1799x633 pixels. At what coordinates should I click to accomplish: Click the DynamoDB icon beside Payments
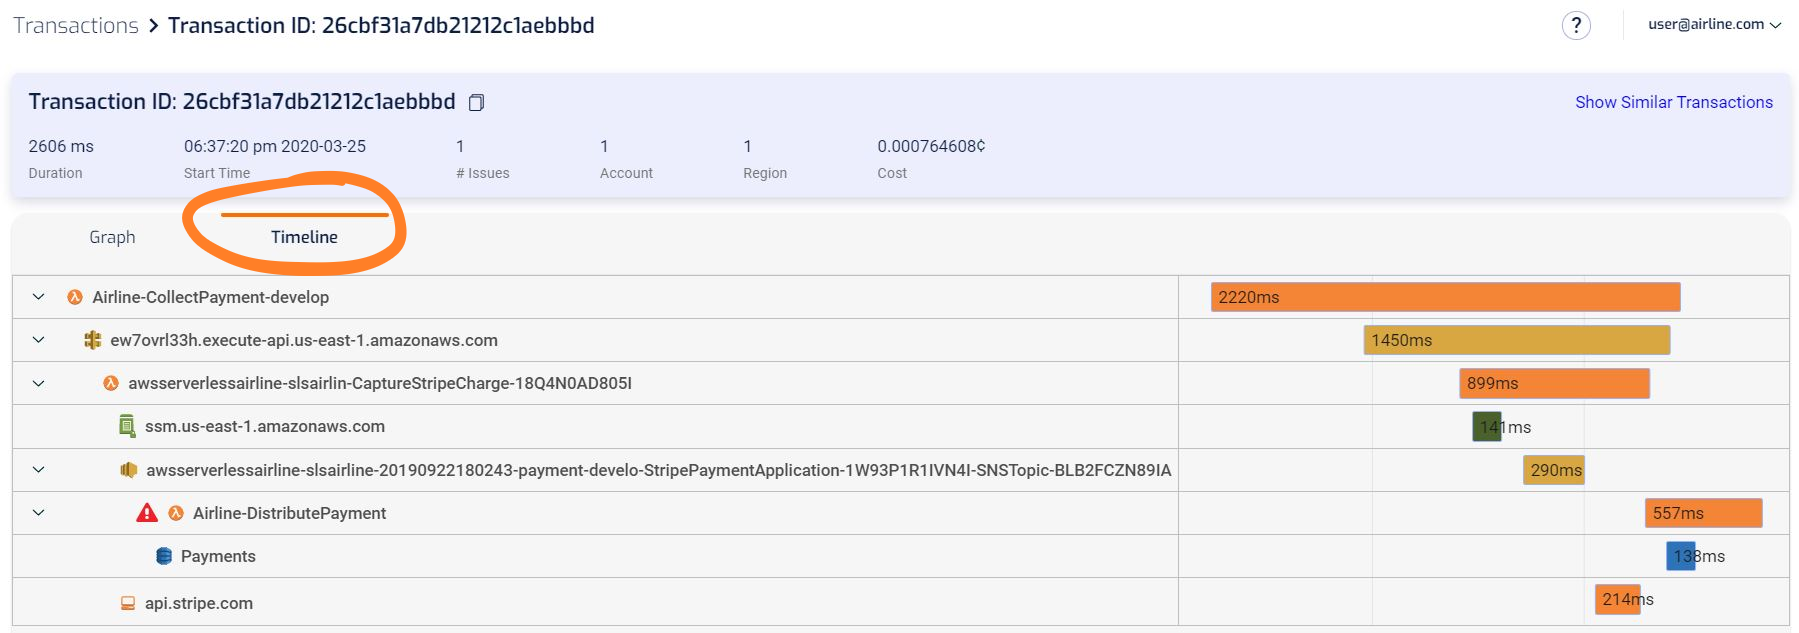pos(164,556)
